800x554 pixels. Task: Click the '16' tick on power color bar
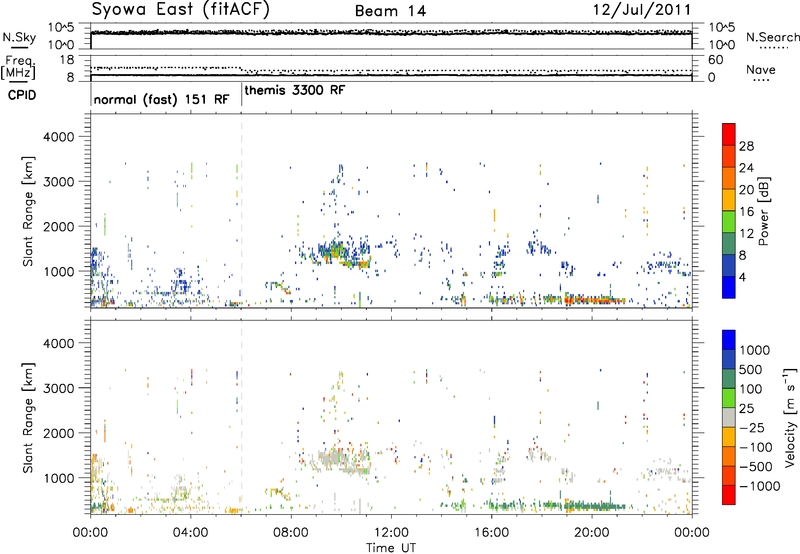746,212
